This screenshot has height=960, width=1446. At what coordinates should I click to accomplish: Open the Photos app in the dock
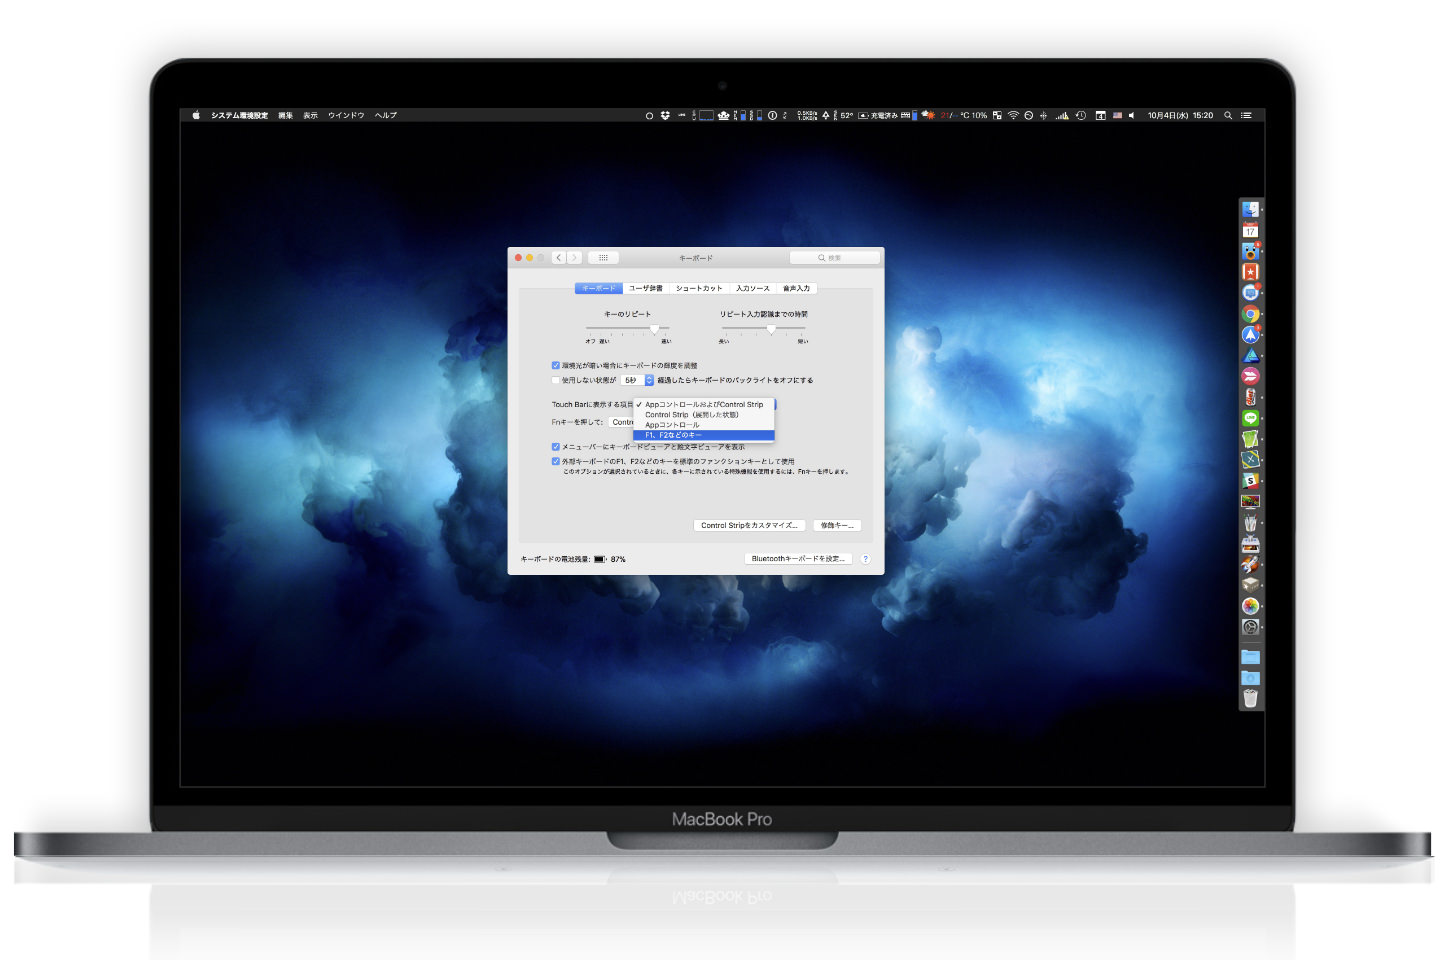coord(1250,606)
